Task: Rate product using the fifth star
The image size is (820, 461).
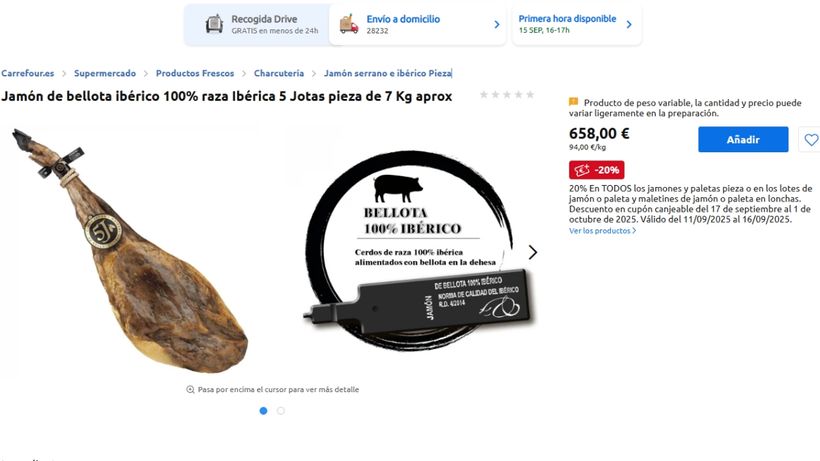Action: click(530, 95)
